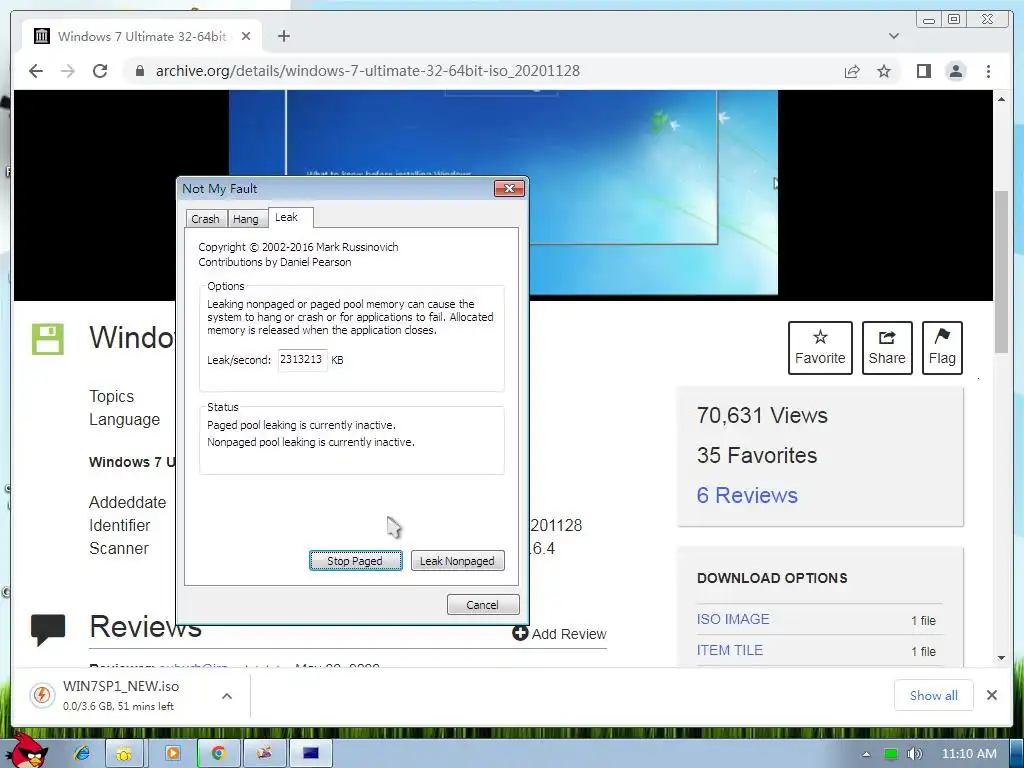Close the Not My Fault dialog
The height and width of the screenshot is (768, 1024).
(x=509, y=189)
